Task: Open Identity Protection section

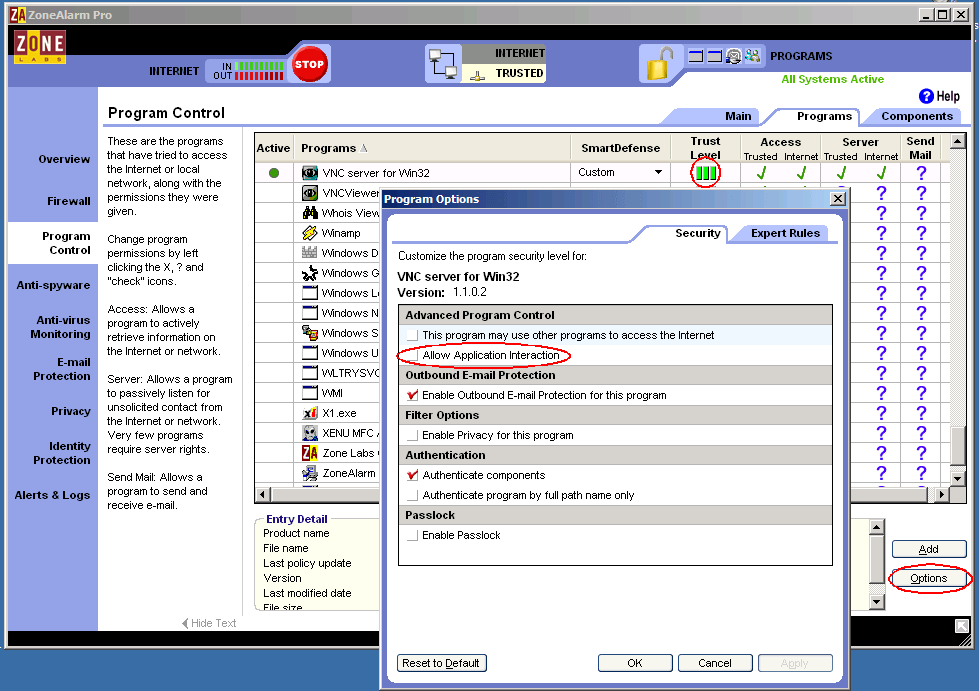Action: tap(62, 453)
